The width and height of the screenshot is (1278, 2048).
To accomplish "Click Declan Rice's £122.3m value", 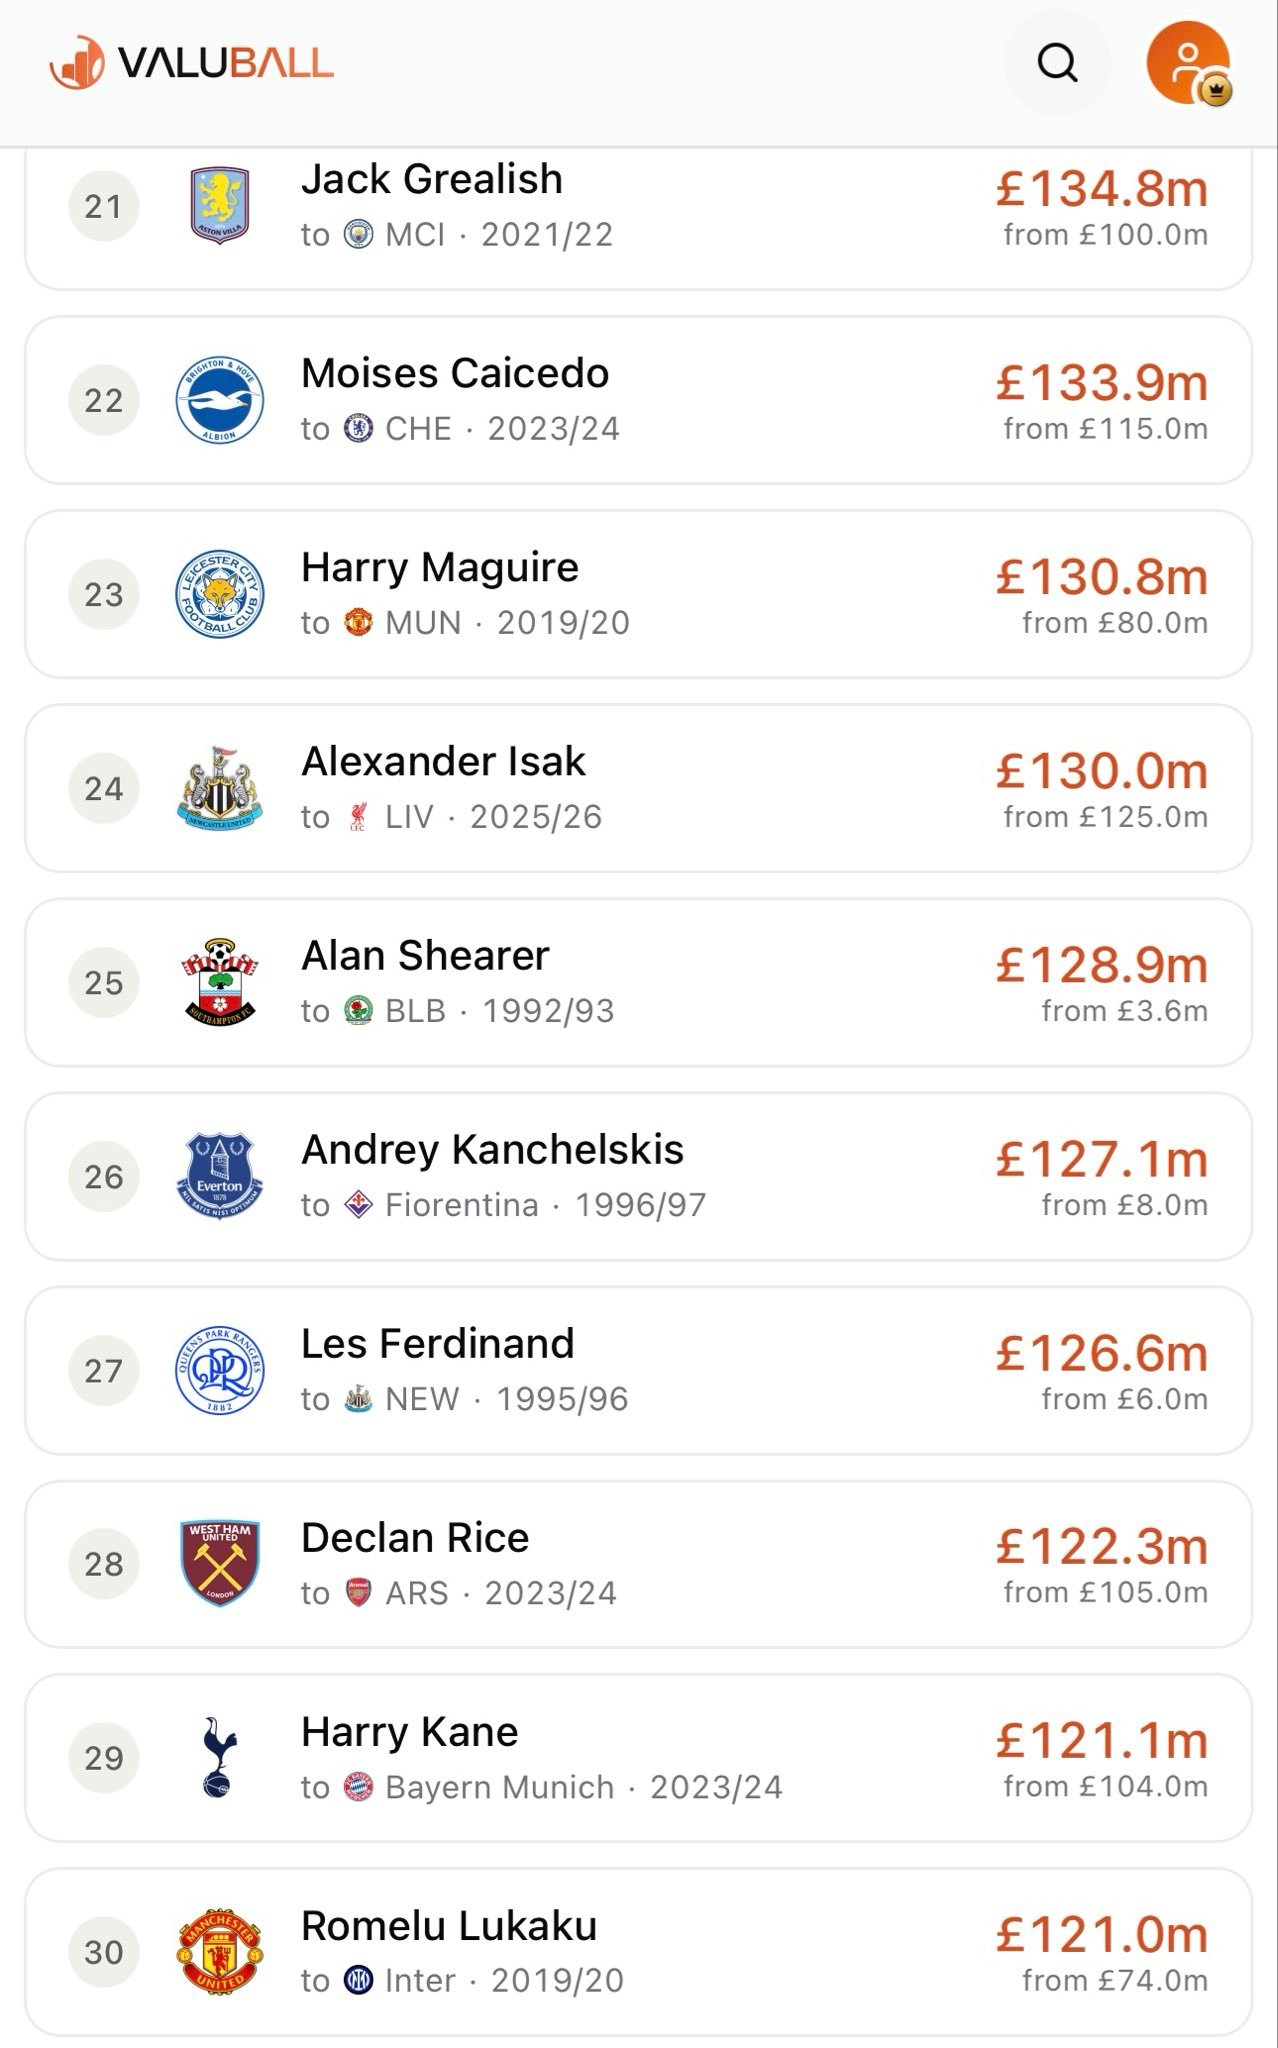I will (1102, 1546).
